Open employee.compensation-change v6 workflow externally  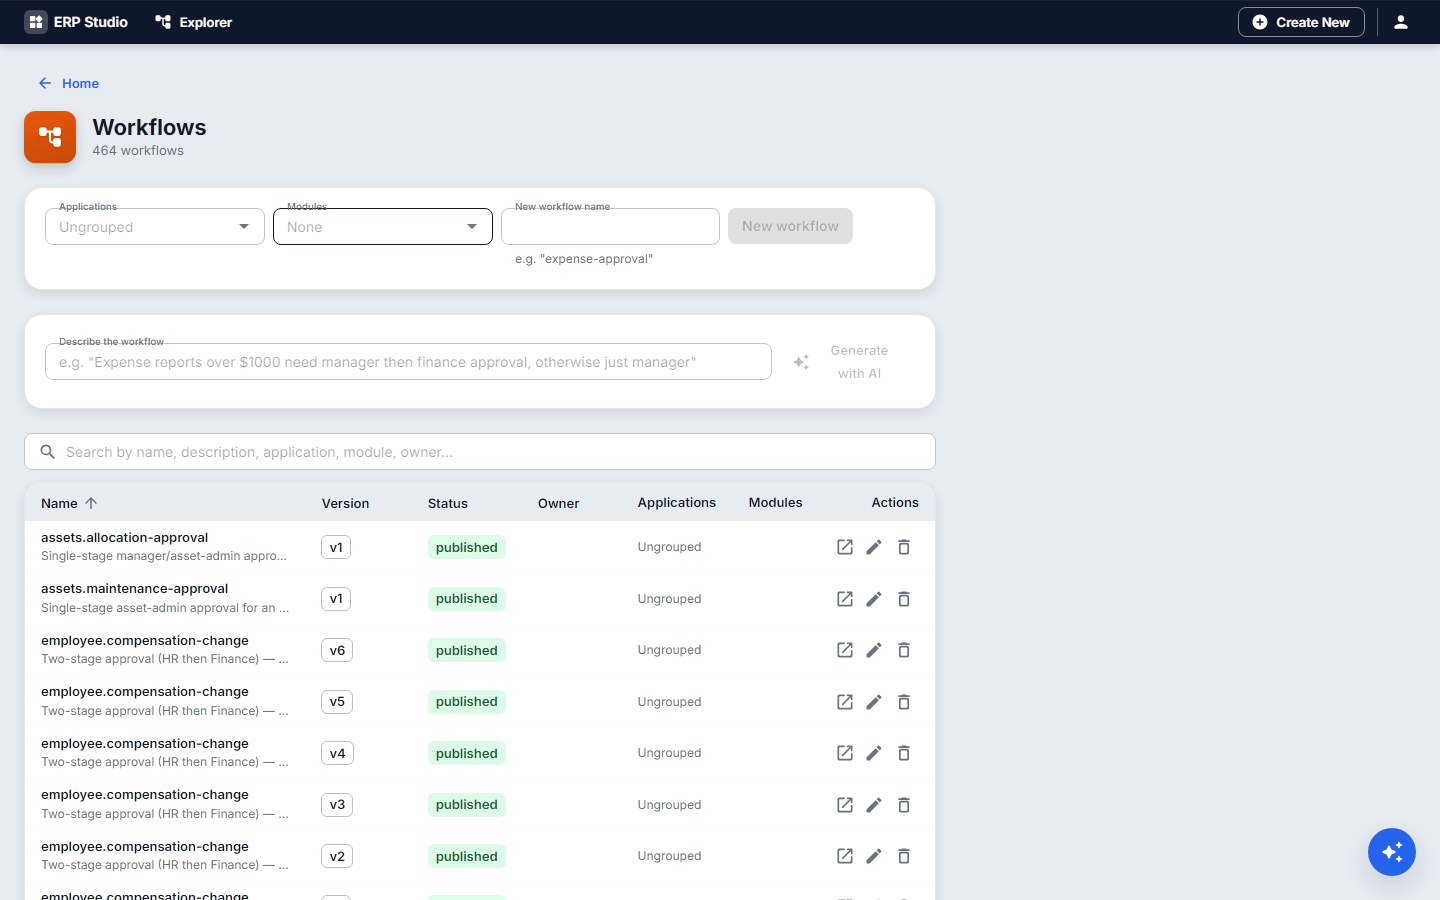845,650
